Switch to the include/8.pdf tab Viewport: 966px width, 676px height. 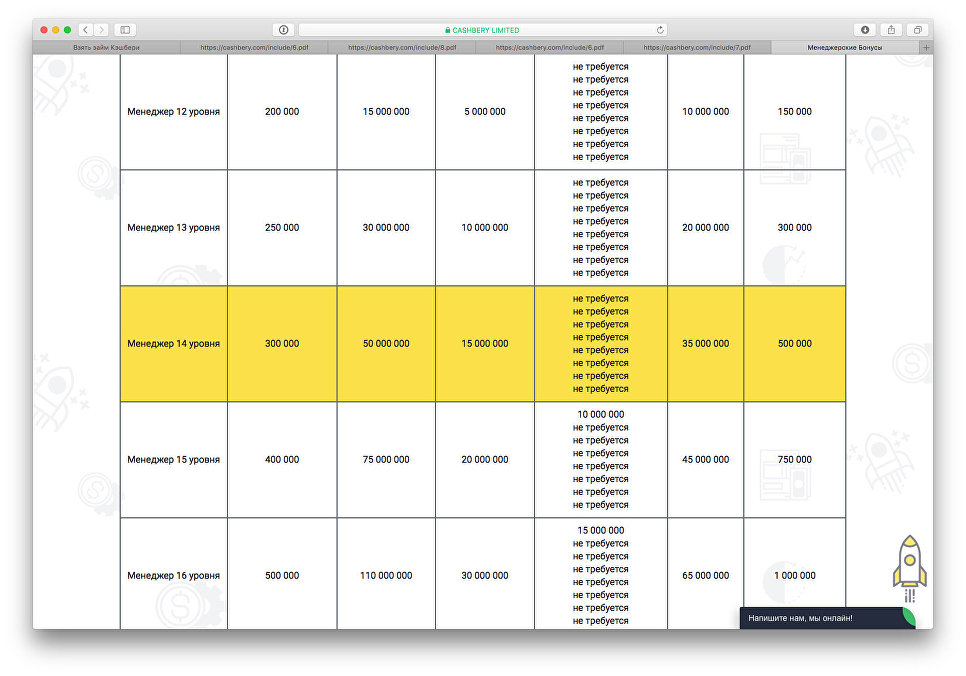click(402, 47)
